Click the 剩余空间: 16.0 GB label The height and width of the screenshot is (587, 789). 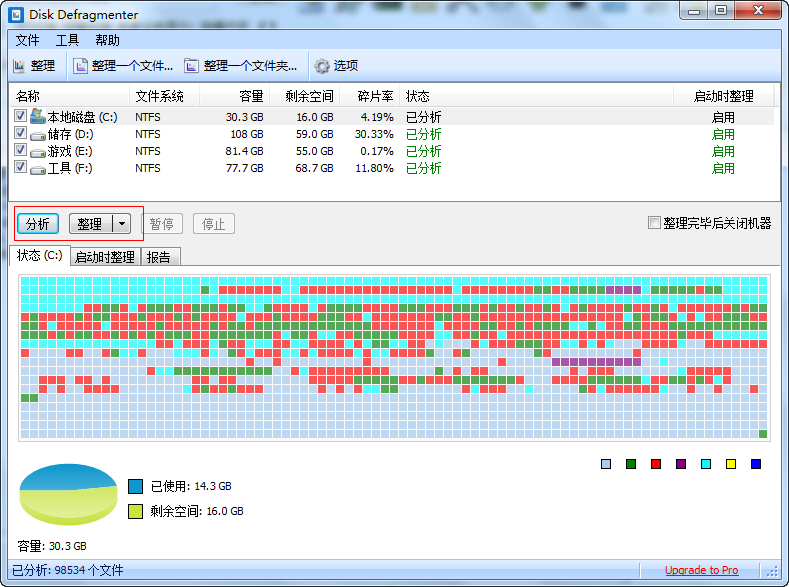click(197, 512)
